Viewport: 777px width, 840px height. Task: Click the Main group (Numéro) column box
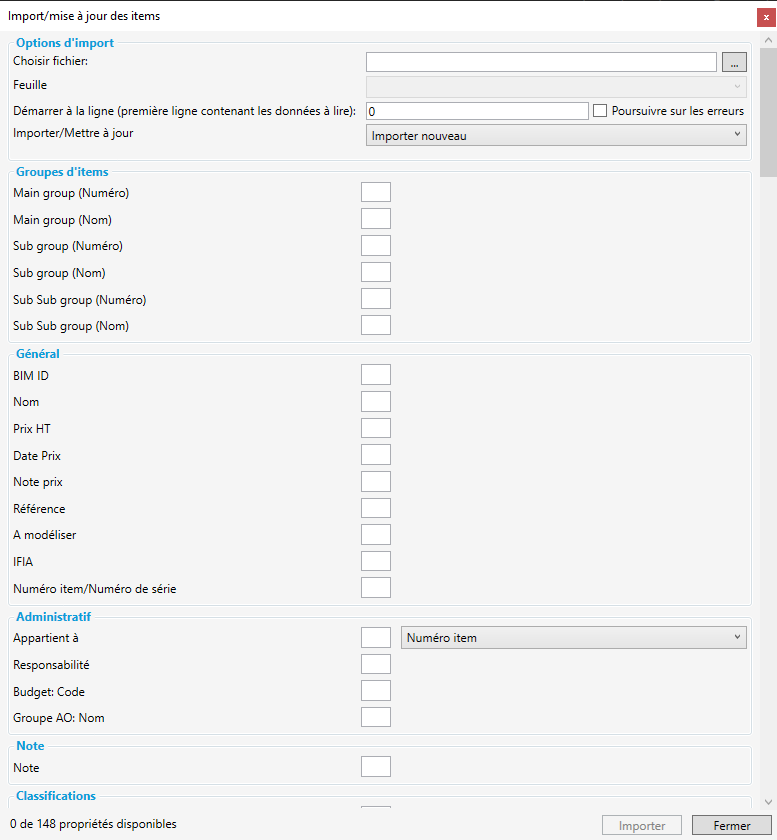pos(375,192)
